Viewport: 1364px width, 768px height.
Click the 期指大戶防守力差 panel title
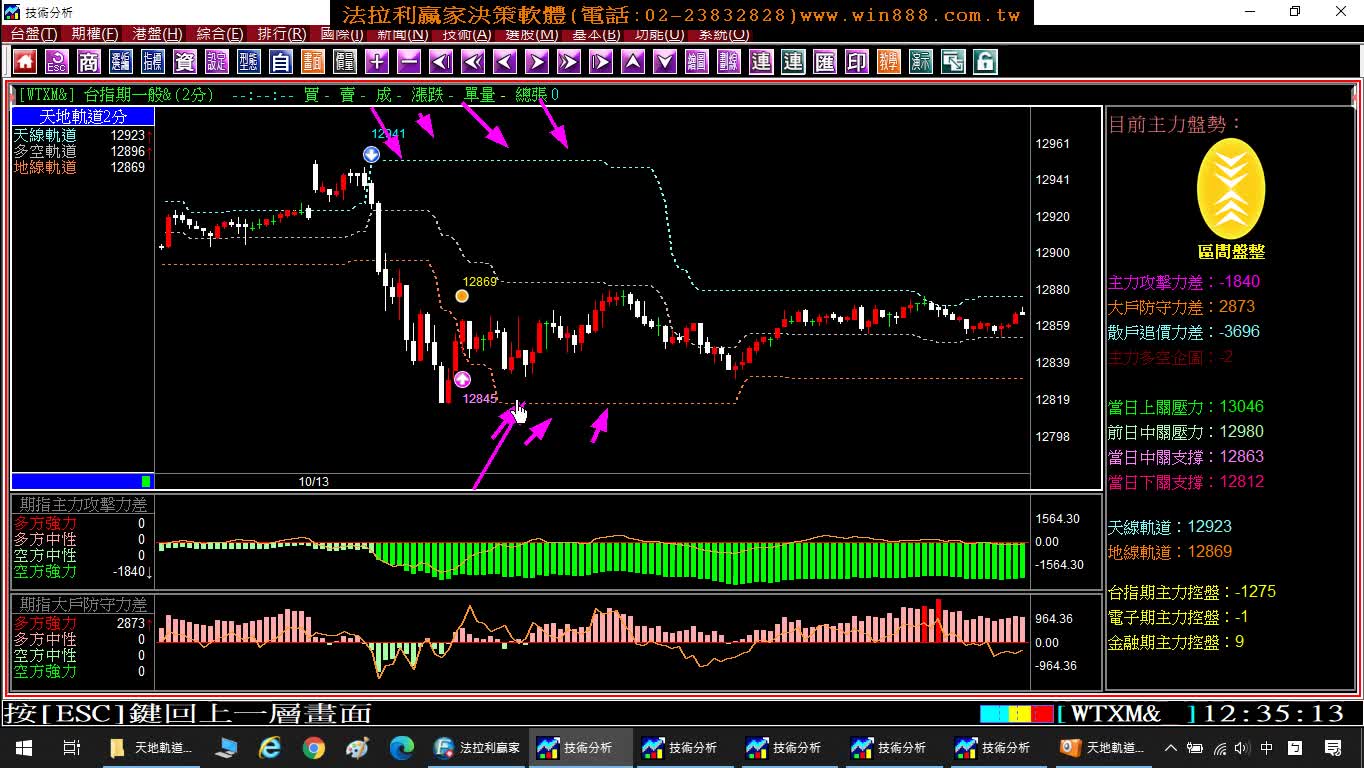point(83,604)
